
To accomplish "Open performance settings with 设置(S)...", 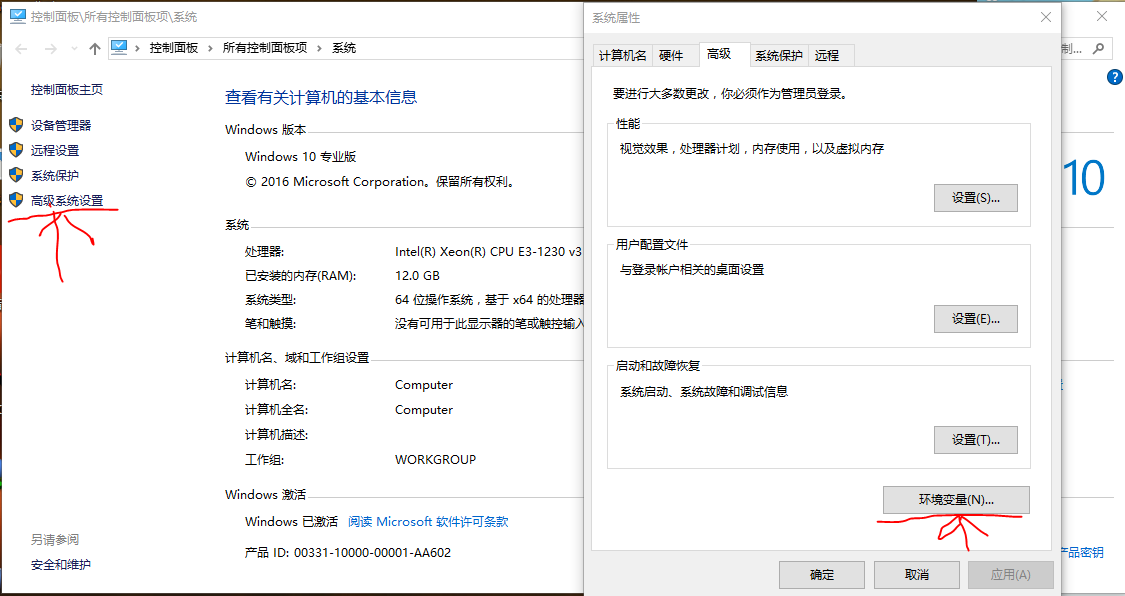I will (976, 198).
